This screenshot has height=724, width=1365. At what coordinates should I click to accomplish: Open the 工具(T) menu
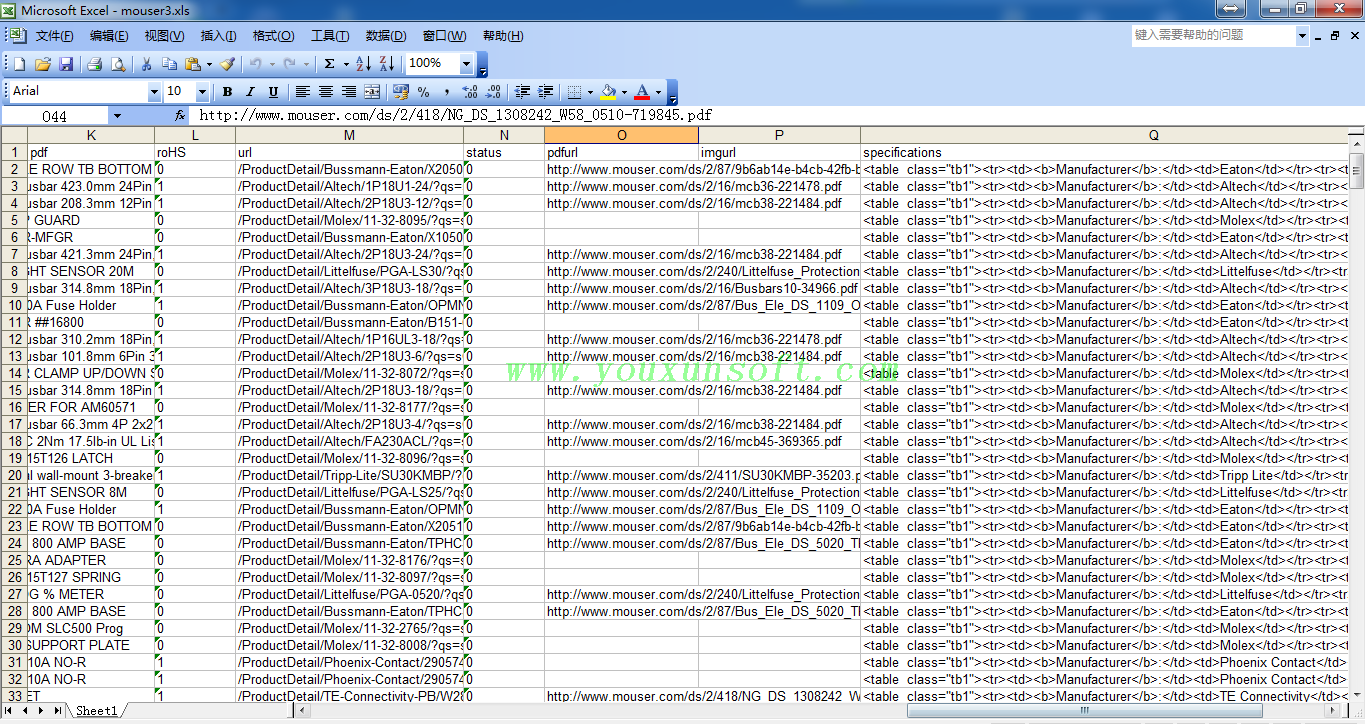tap(330, 36)
